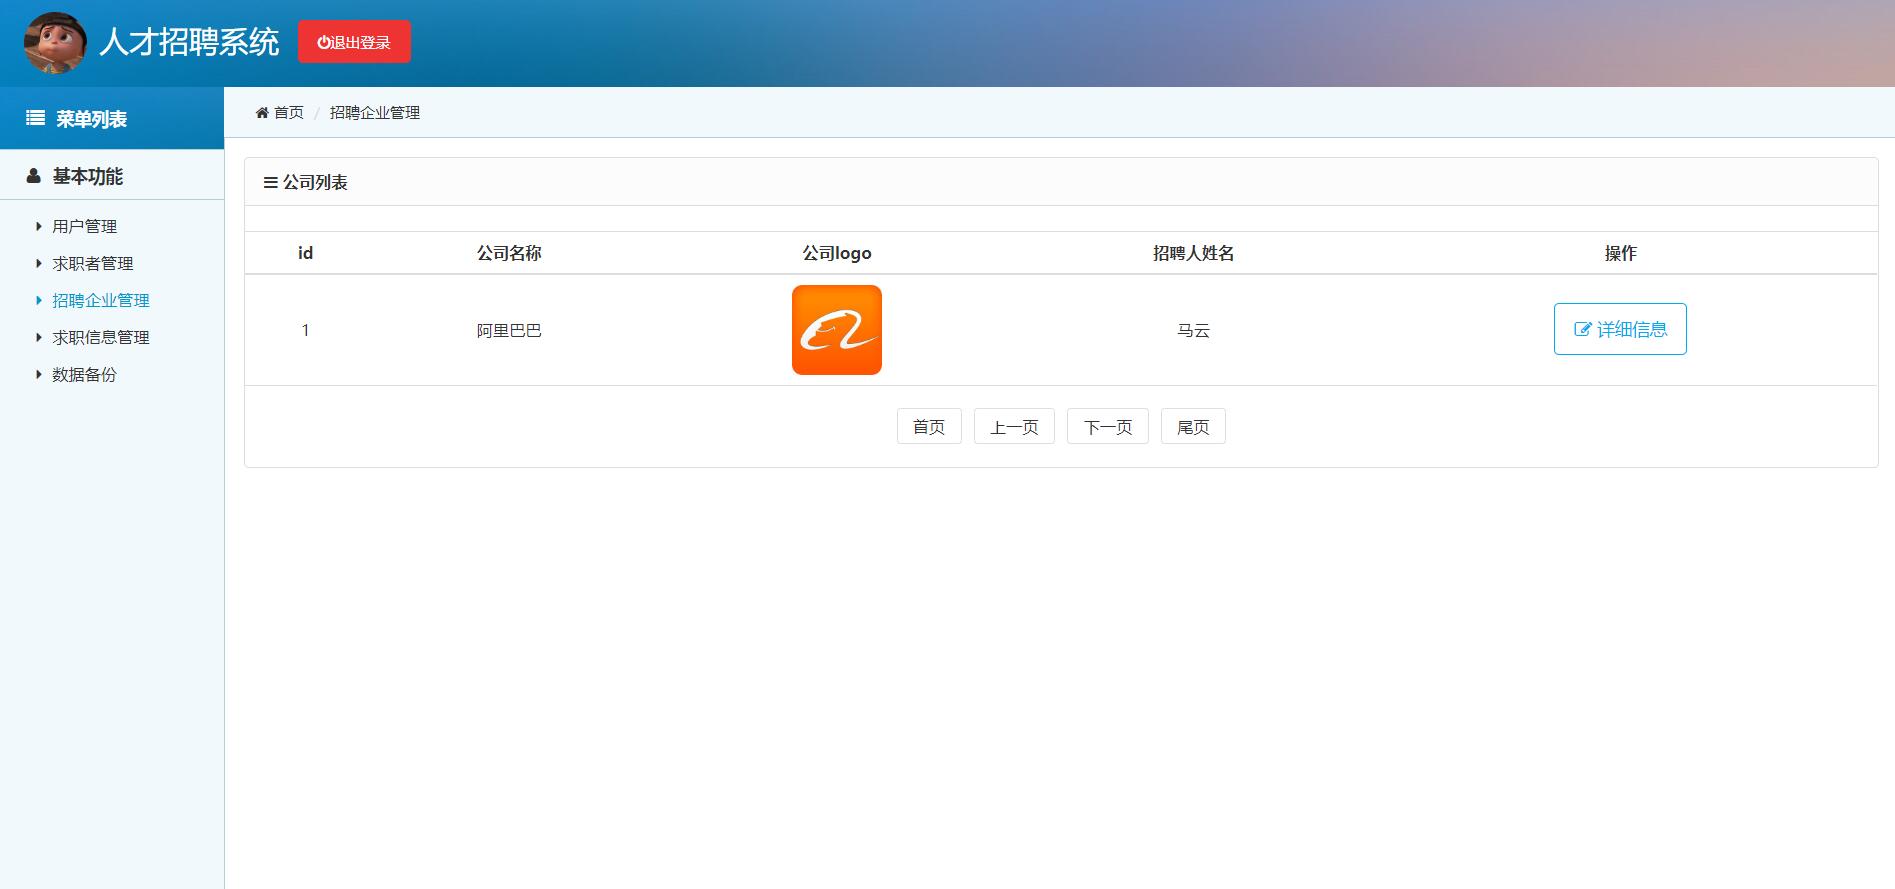Open 求职者管理 in the sidebar
1895x889 pixels.
pos(93,264)
